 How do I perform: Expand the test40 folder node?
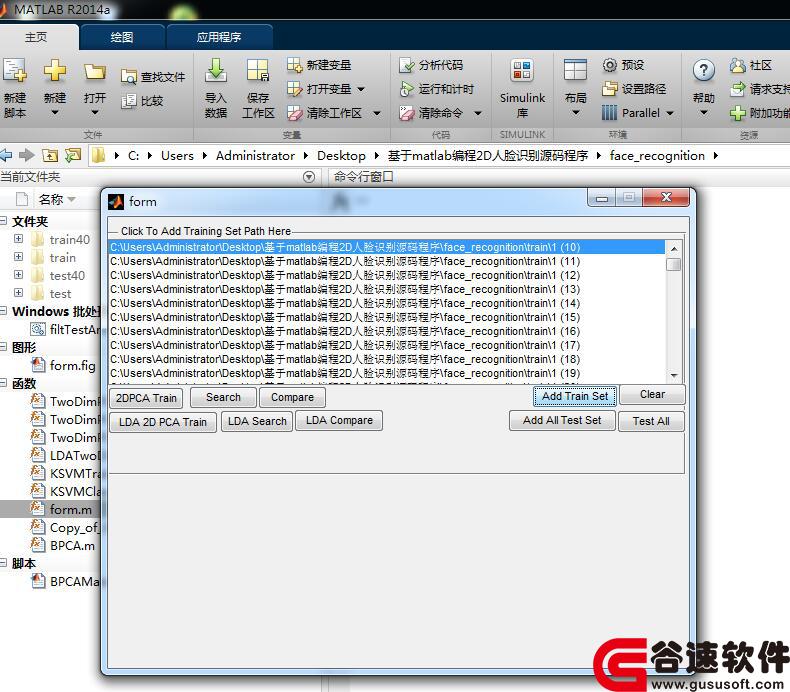click(18, 275)
